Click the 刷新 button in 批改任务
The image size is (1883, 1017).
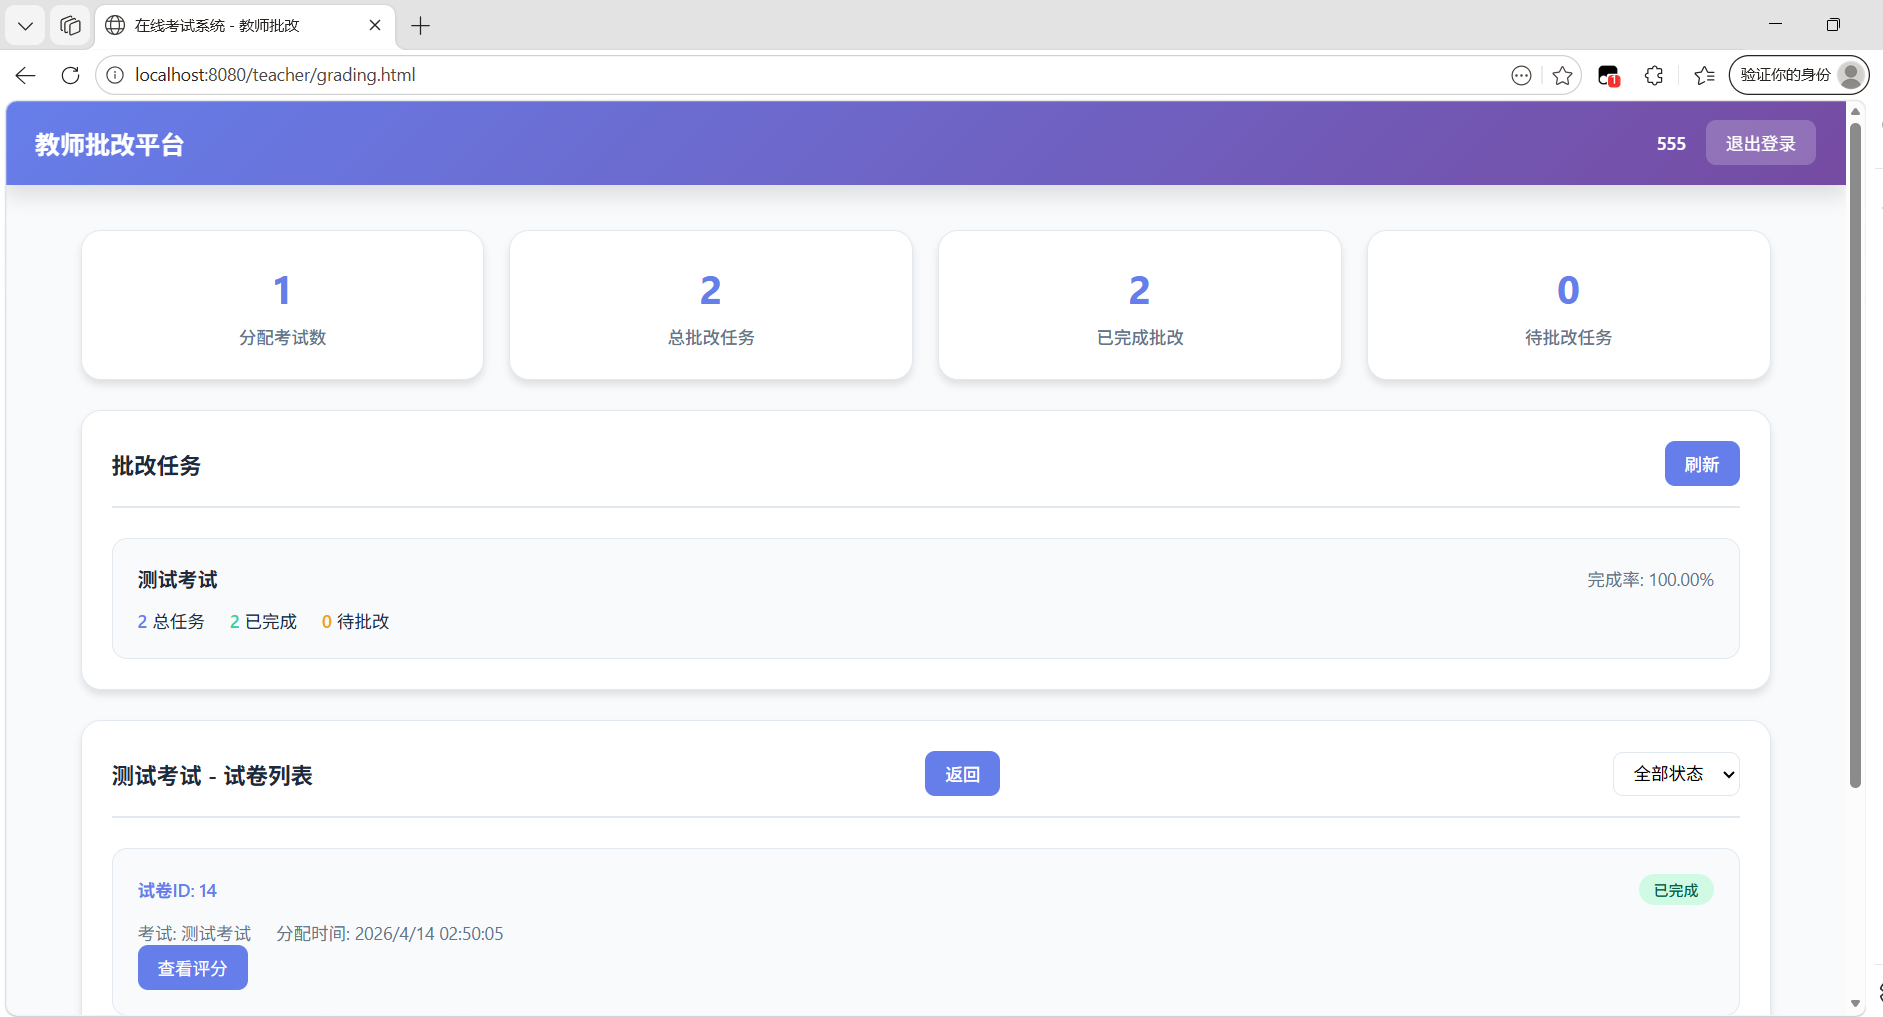coord(1701,464)
